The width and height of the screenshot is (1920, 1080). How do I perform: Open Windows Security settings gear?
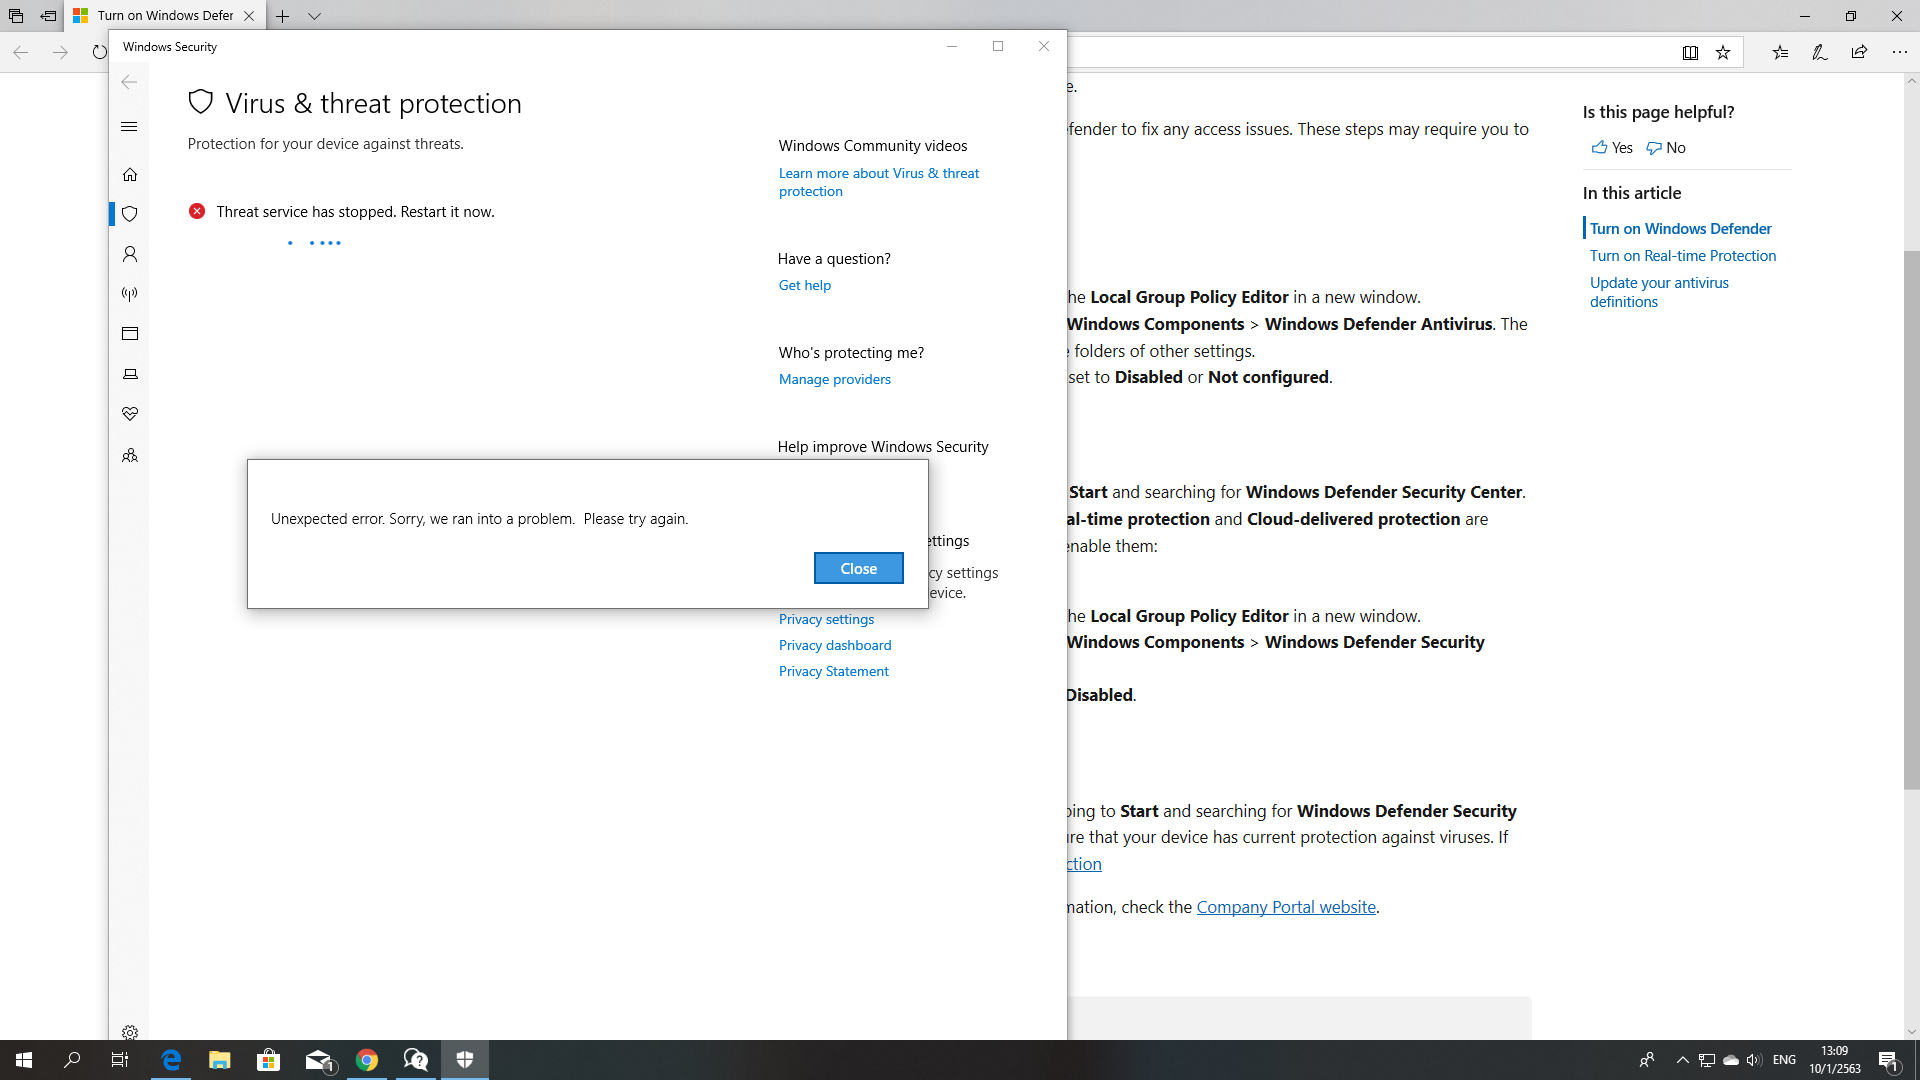(x=130, y=1032)
